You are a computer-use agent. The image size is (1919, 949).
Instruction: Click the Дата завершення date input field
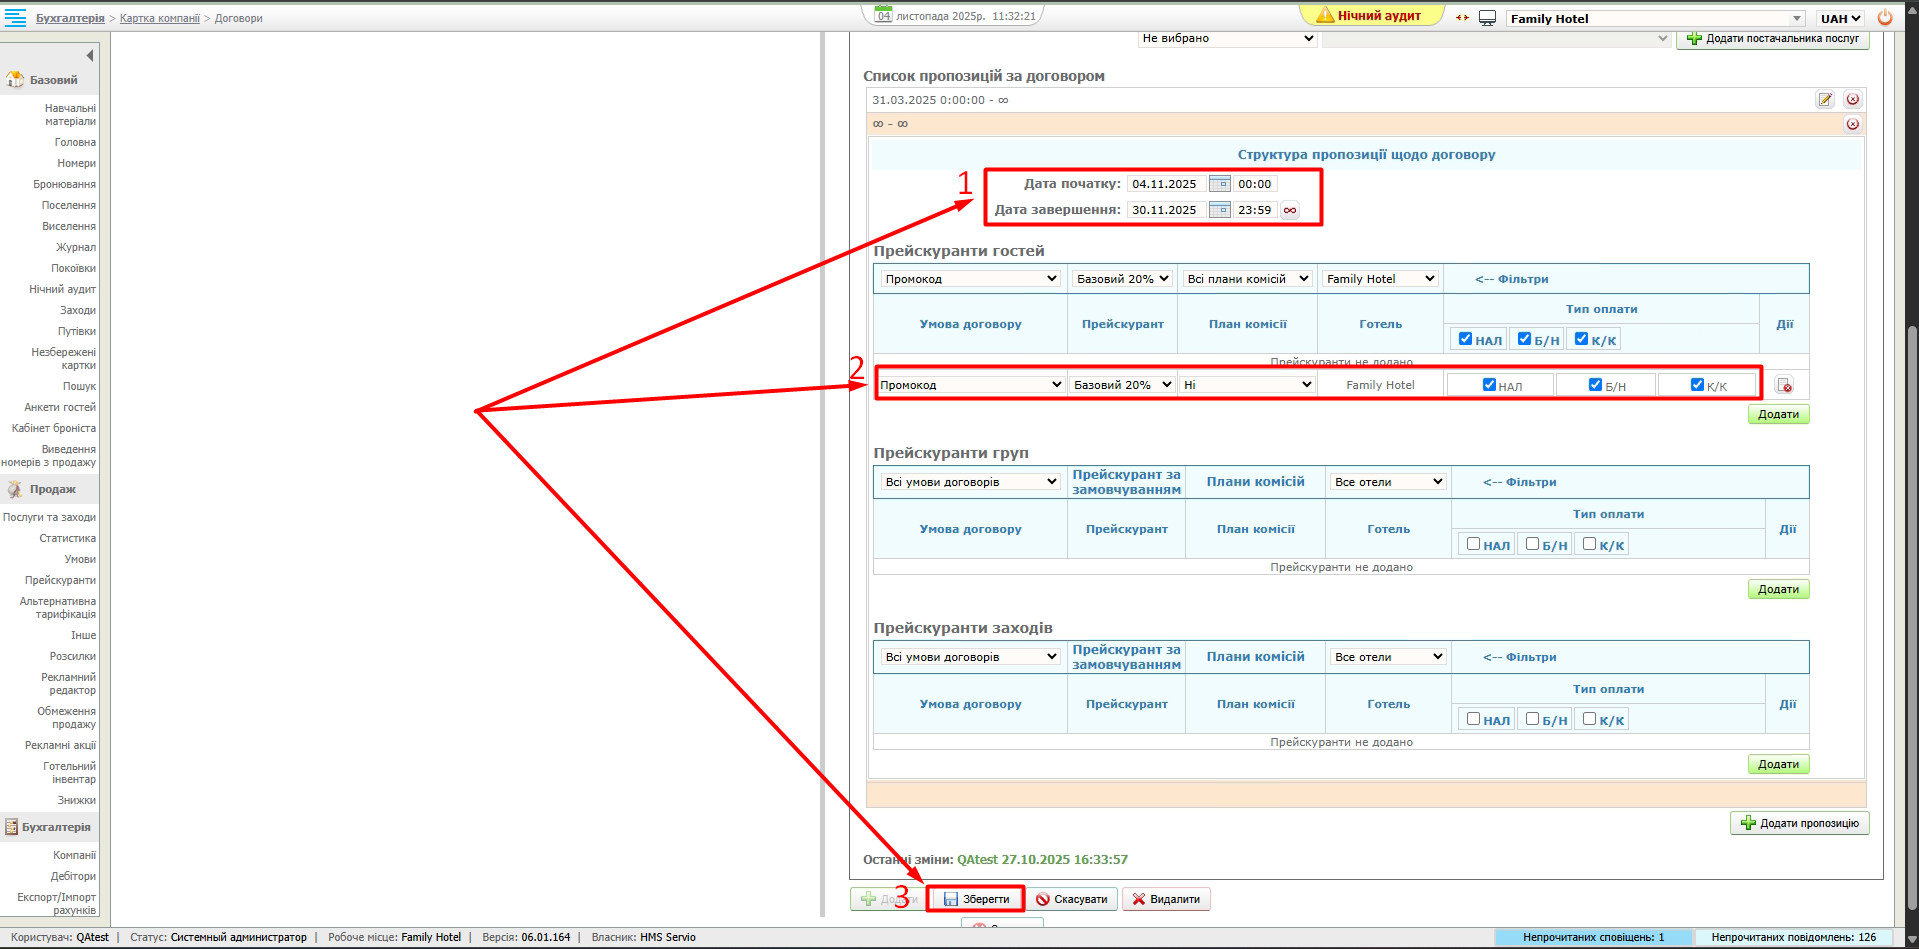(1165, 210)
